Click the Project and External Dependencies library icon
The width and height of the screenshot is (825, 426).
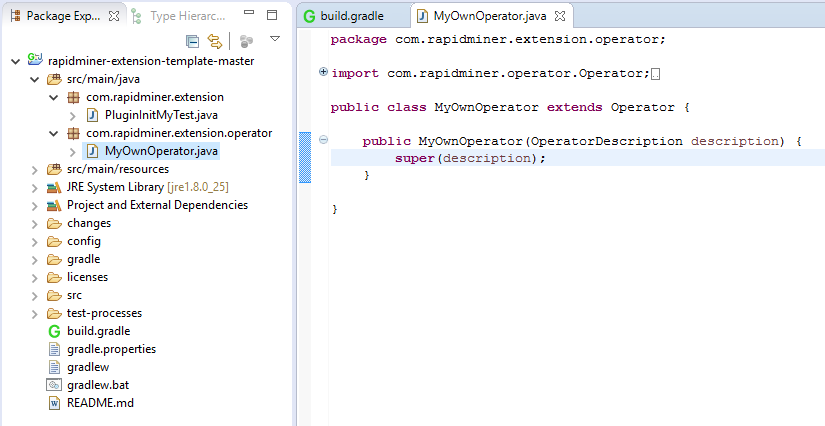(54, 205)
